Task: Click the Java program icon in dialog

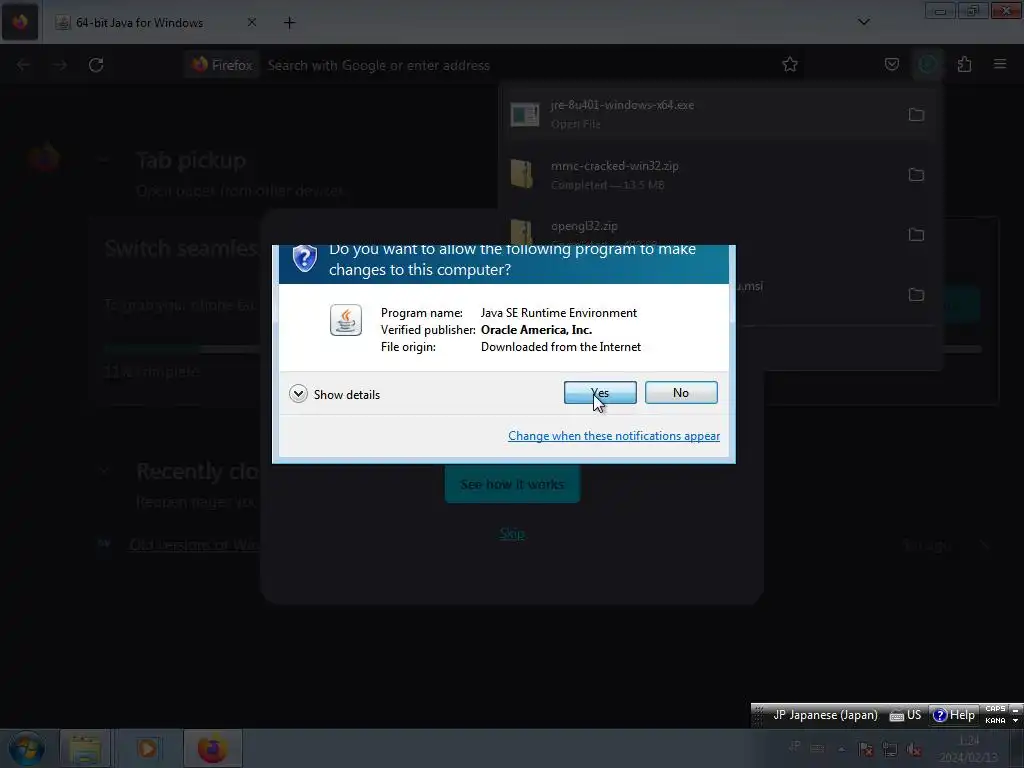Action: (x=345, y=320)
